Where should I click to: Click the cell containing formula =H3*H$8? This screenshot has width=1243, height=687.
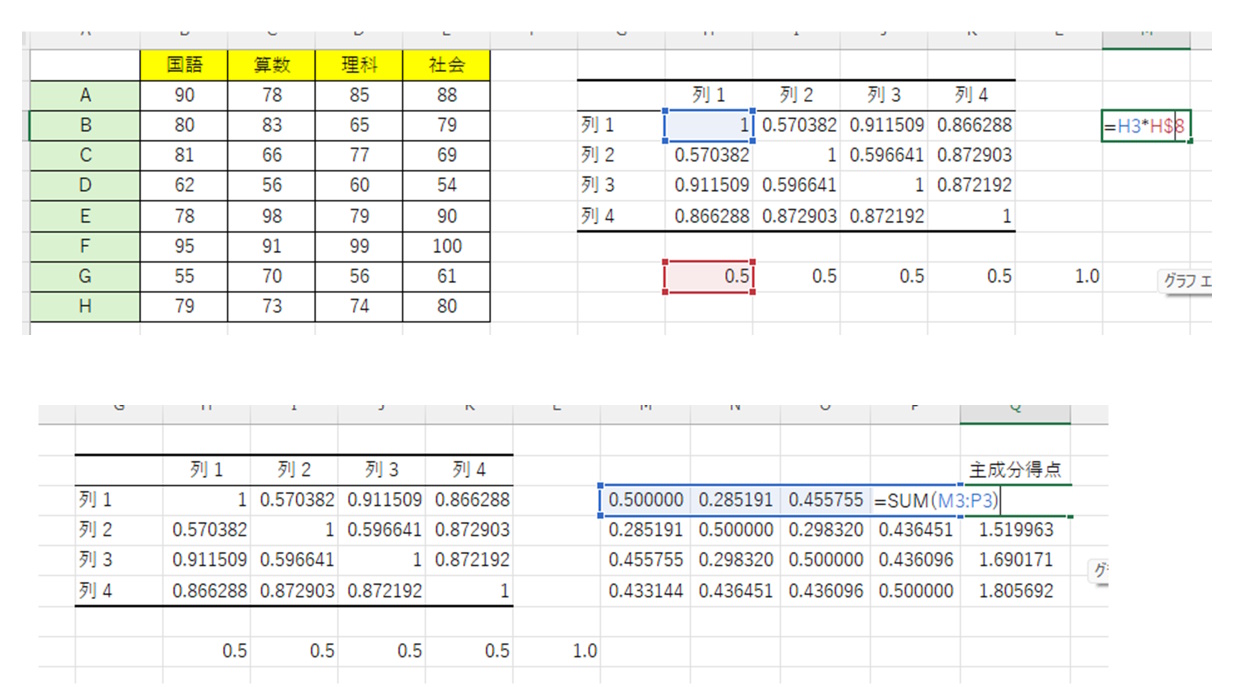click(1146, 127)
